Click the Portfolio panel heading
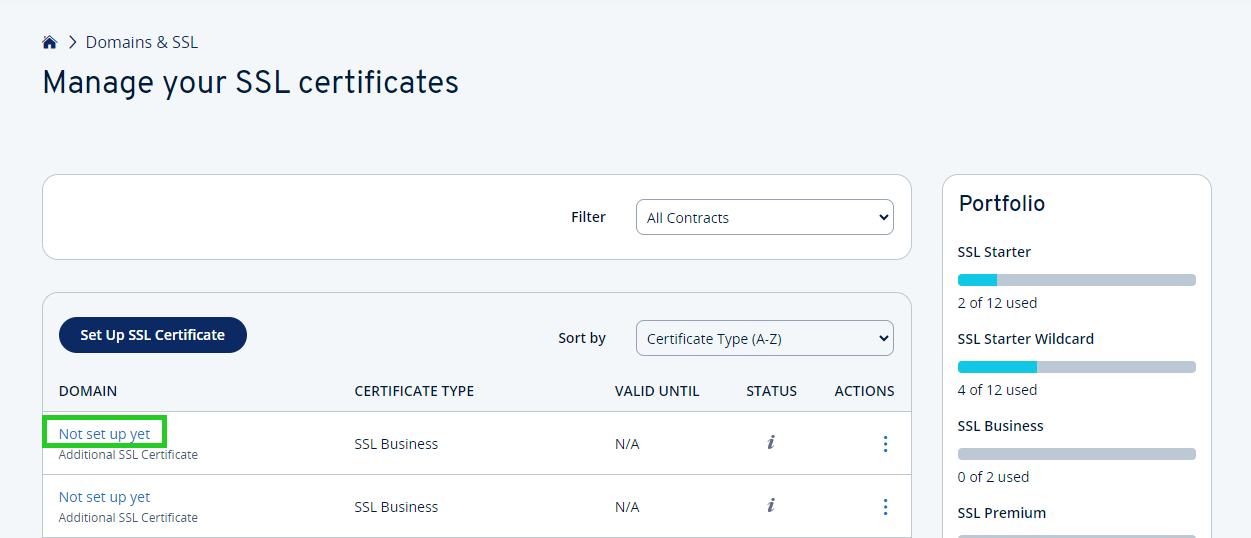The image size is (1251, 538). point(1002,204)
